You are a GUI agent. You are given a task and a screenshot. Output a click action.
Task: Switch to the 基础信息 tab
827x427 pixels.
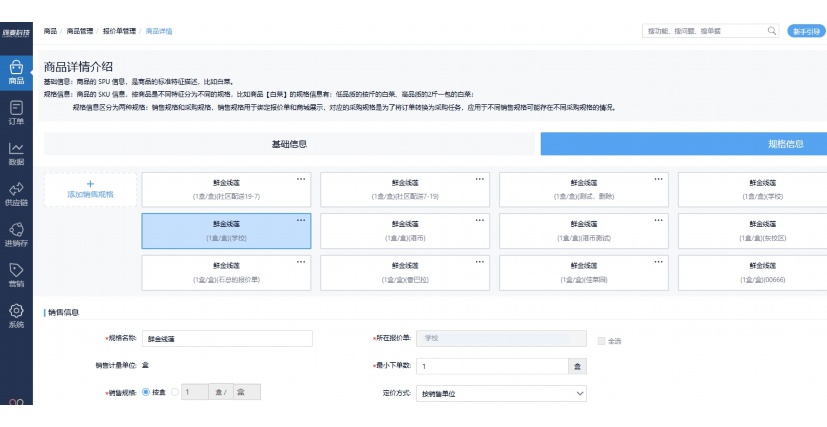290,144
